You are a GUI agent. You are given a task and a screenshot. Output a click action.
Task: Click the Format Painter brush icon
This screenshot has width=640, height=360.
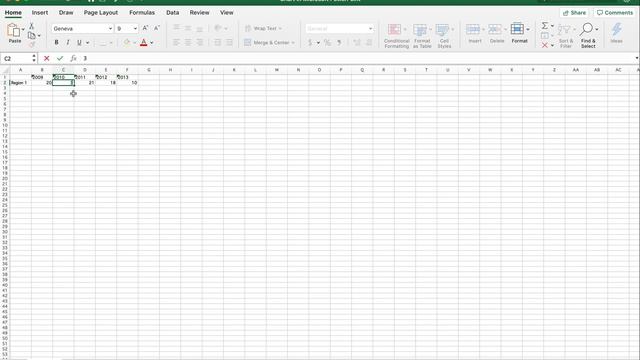32,44
